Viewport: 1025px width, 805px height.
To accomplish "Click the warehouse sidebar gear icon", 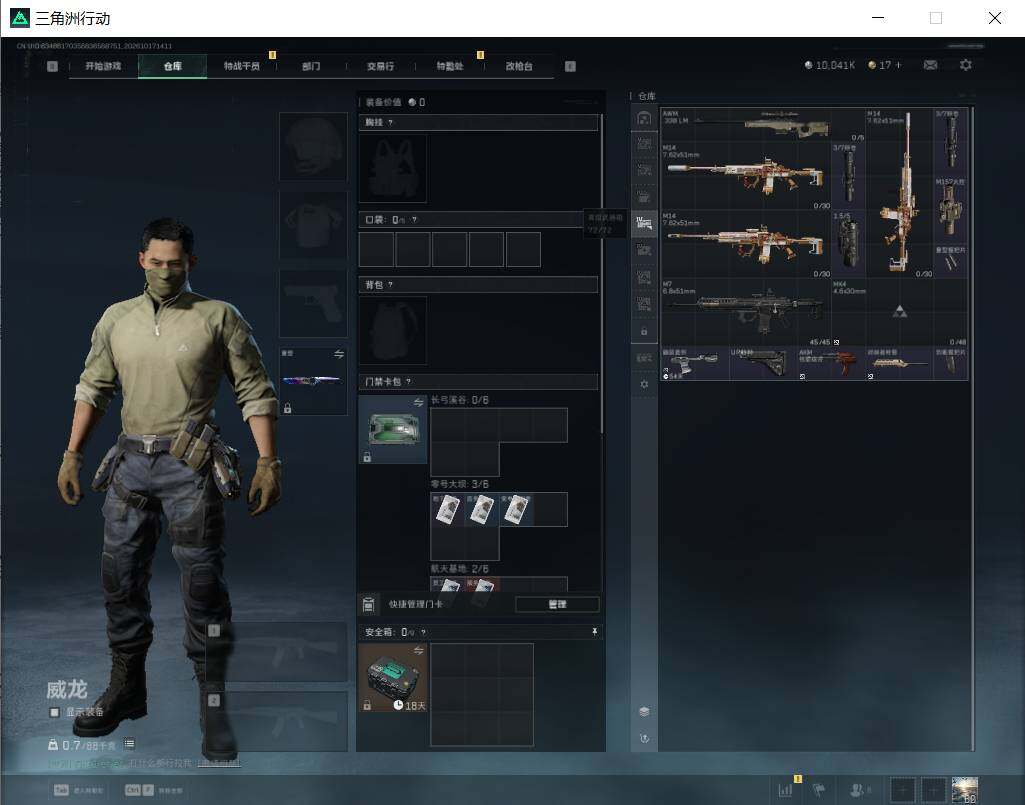I will tap(644, 385).
